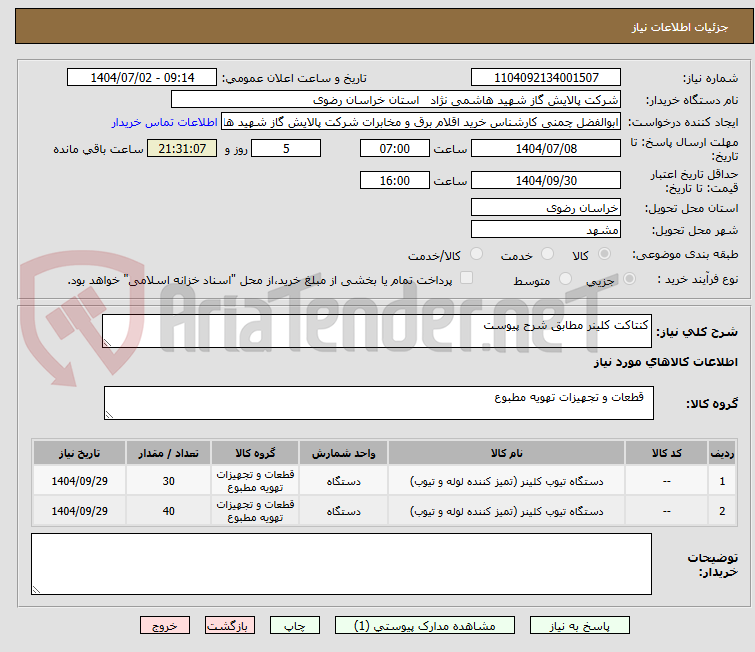Click the validity time field 16:00
This screenshot has height=652, width=755.
click(x=394, y=181)
